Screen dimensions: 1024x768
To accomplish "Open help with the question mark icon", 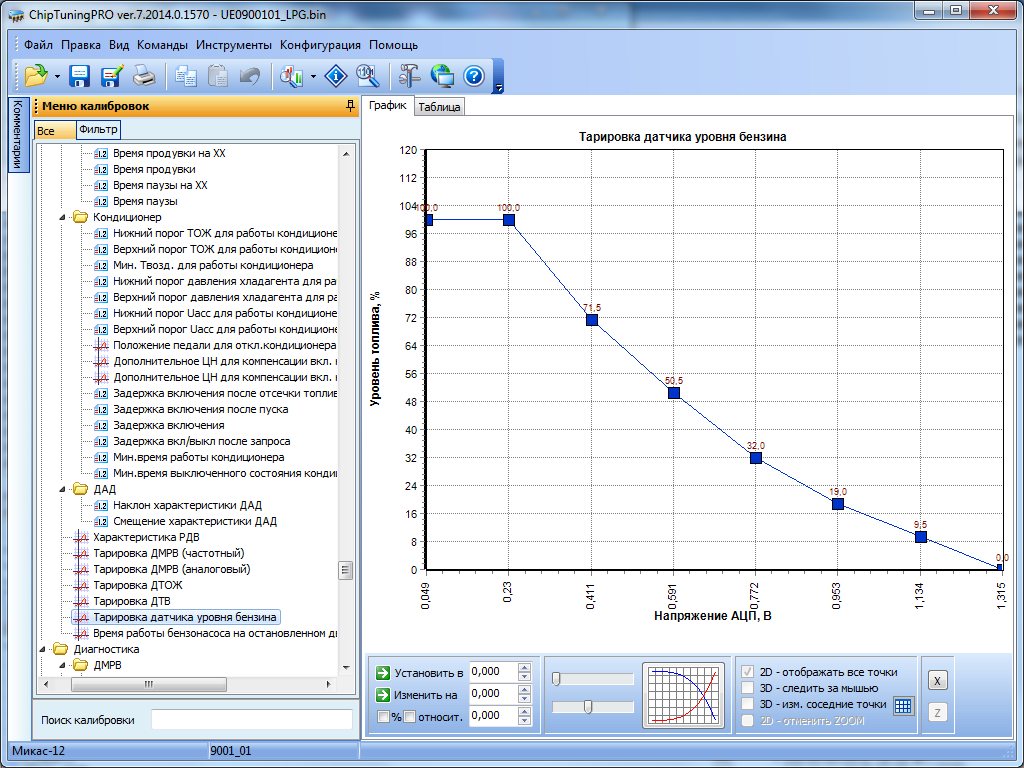I will coord(474,75).
